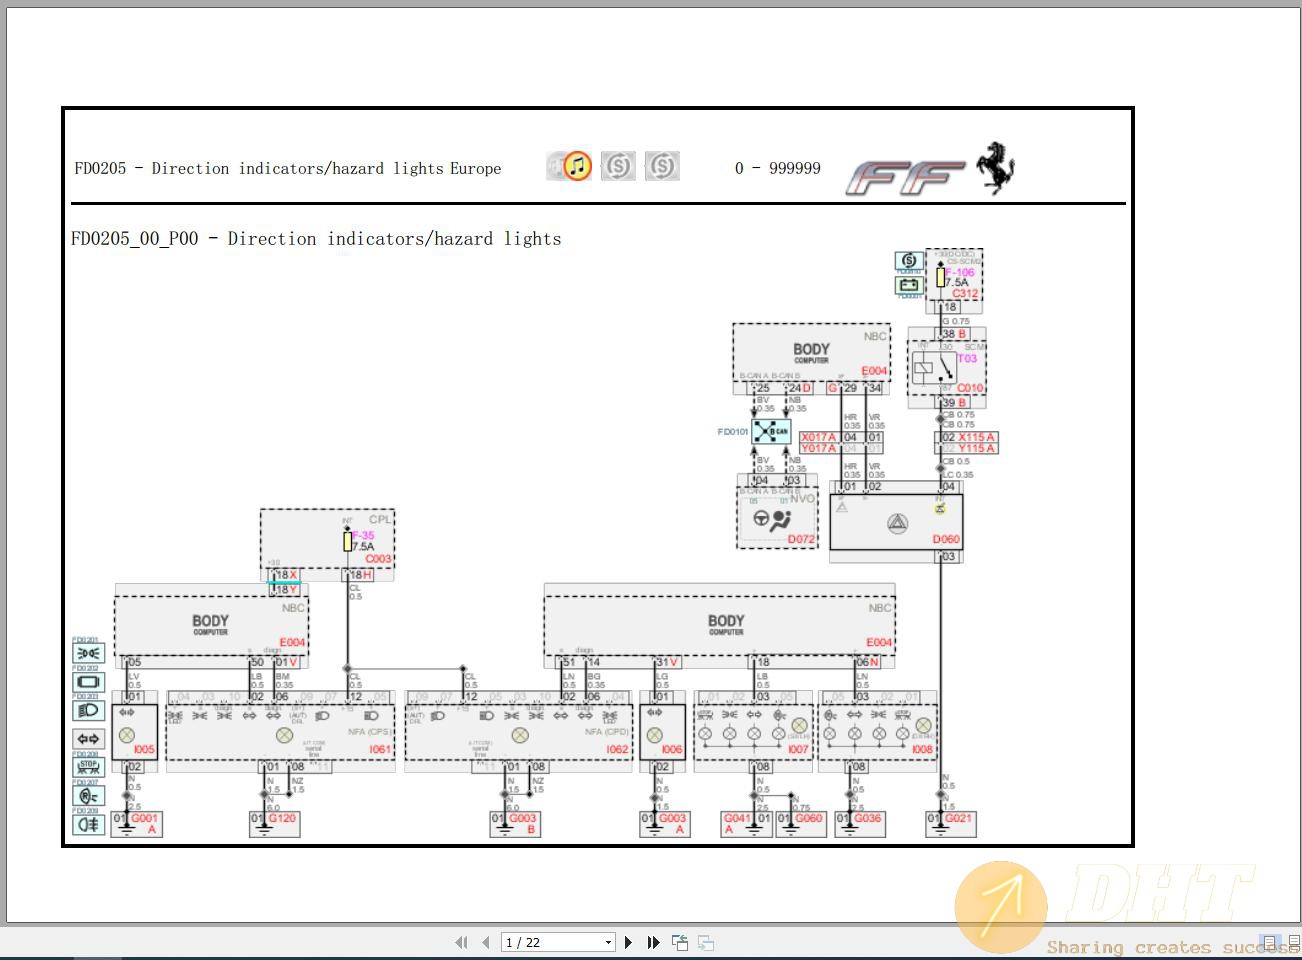This screenshot has width=1302, height=960.
Task: Click component label I006
Action: click(x=671, y=749)
